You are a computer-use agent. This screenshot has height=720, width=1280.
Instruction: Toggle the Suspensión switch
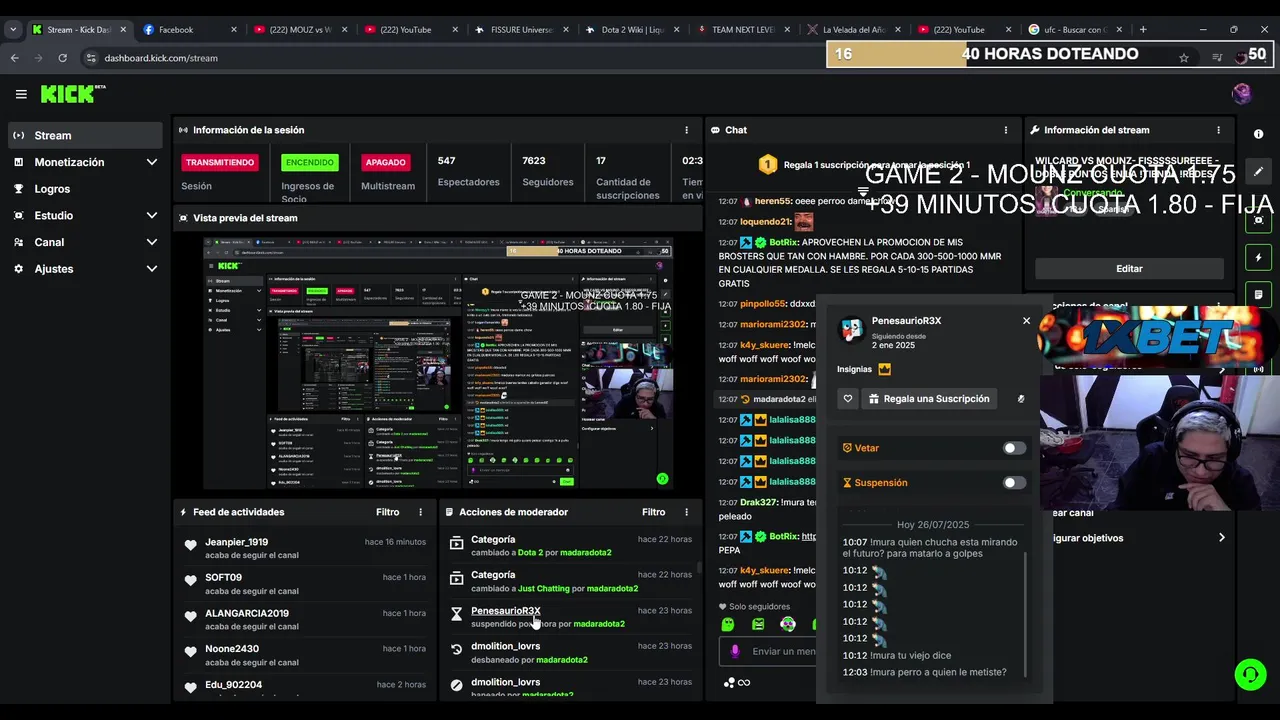tap(1014, 483)
